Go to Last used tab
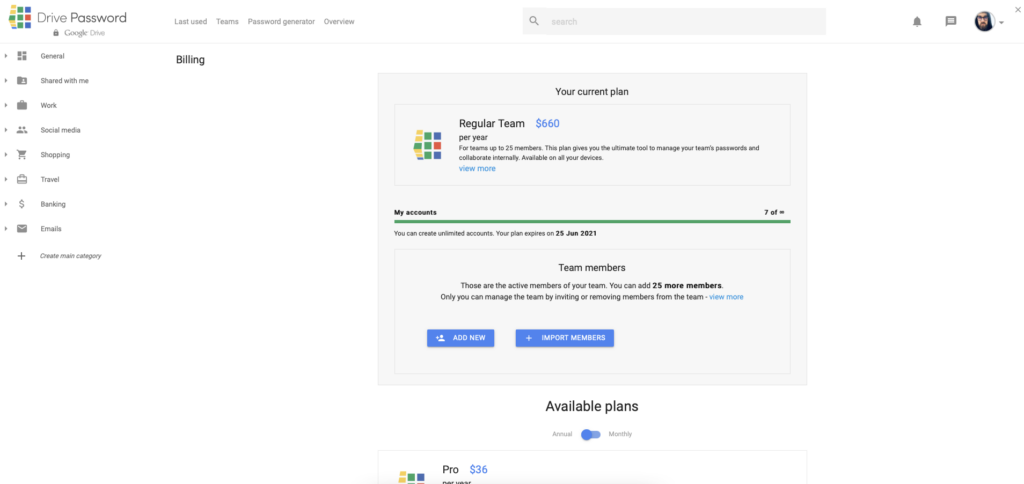1024x484 pixels. pyautogui.click(x=191, y=22)
